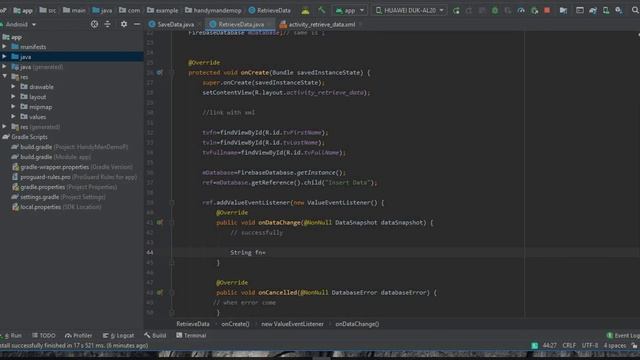This screenshot has height=360, width=640.
Task: Click the new ValueEventListener breadcrumb below editor
Action: click(292, 324)
